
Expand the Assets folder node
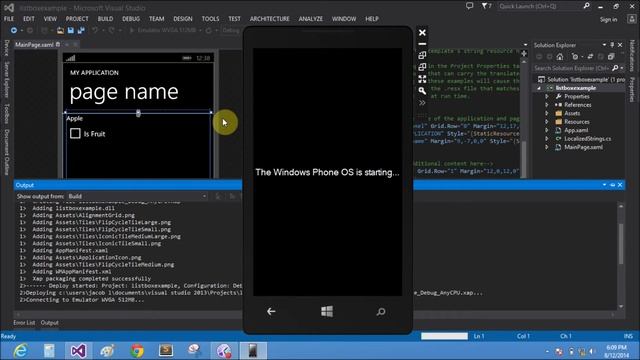(547, 113)
